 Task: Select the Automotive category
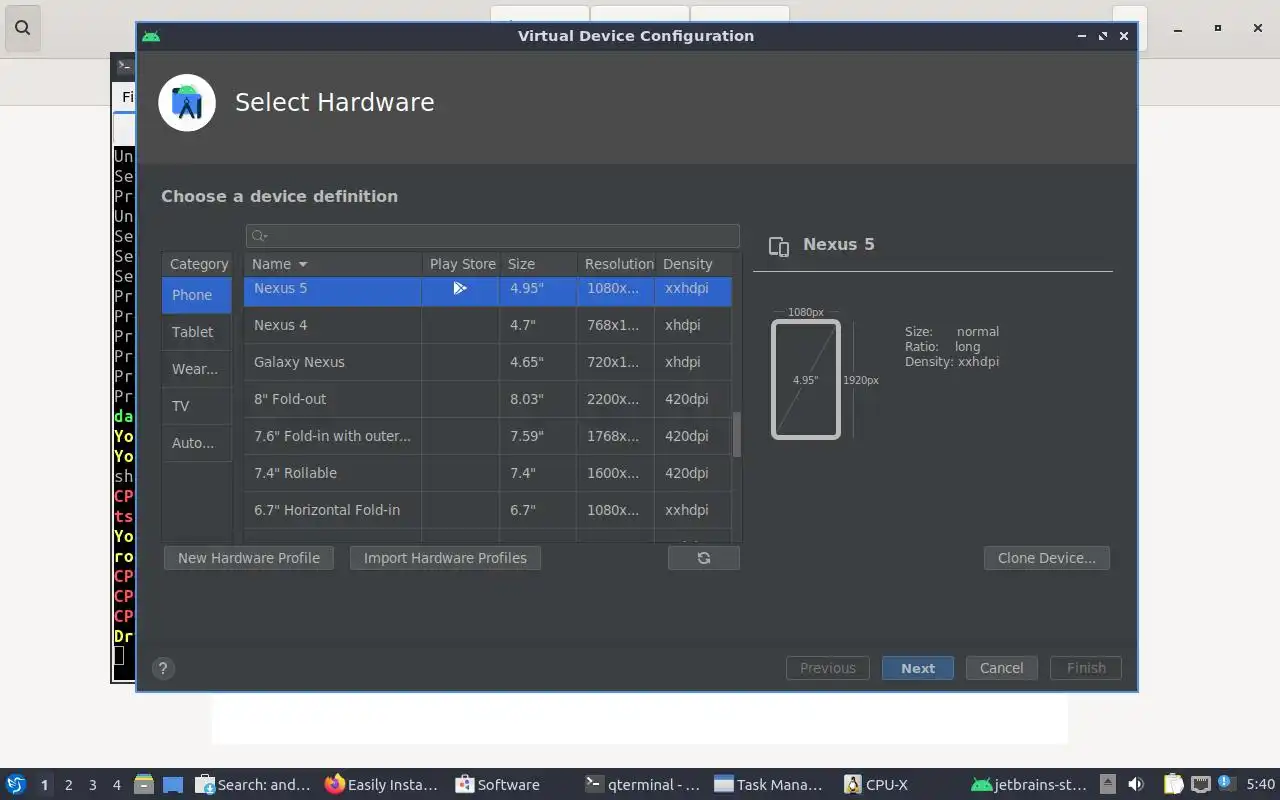pos(196,443)
